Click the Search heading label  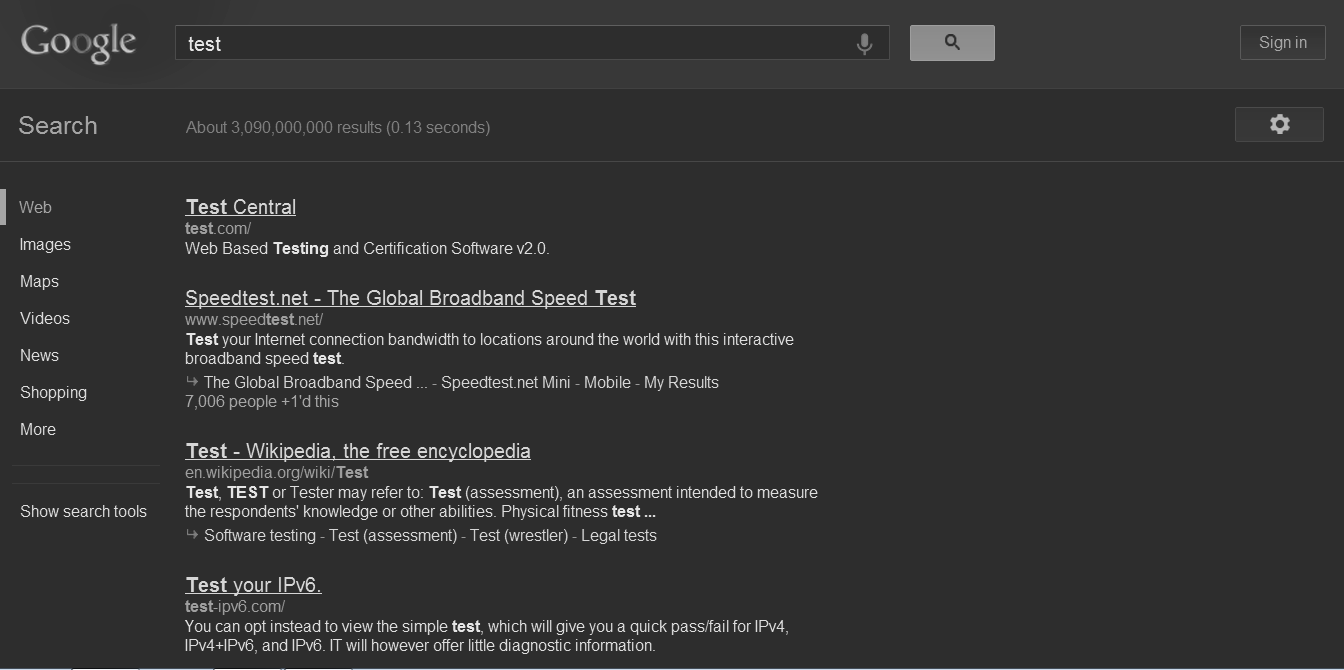[x=58, y=125]
